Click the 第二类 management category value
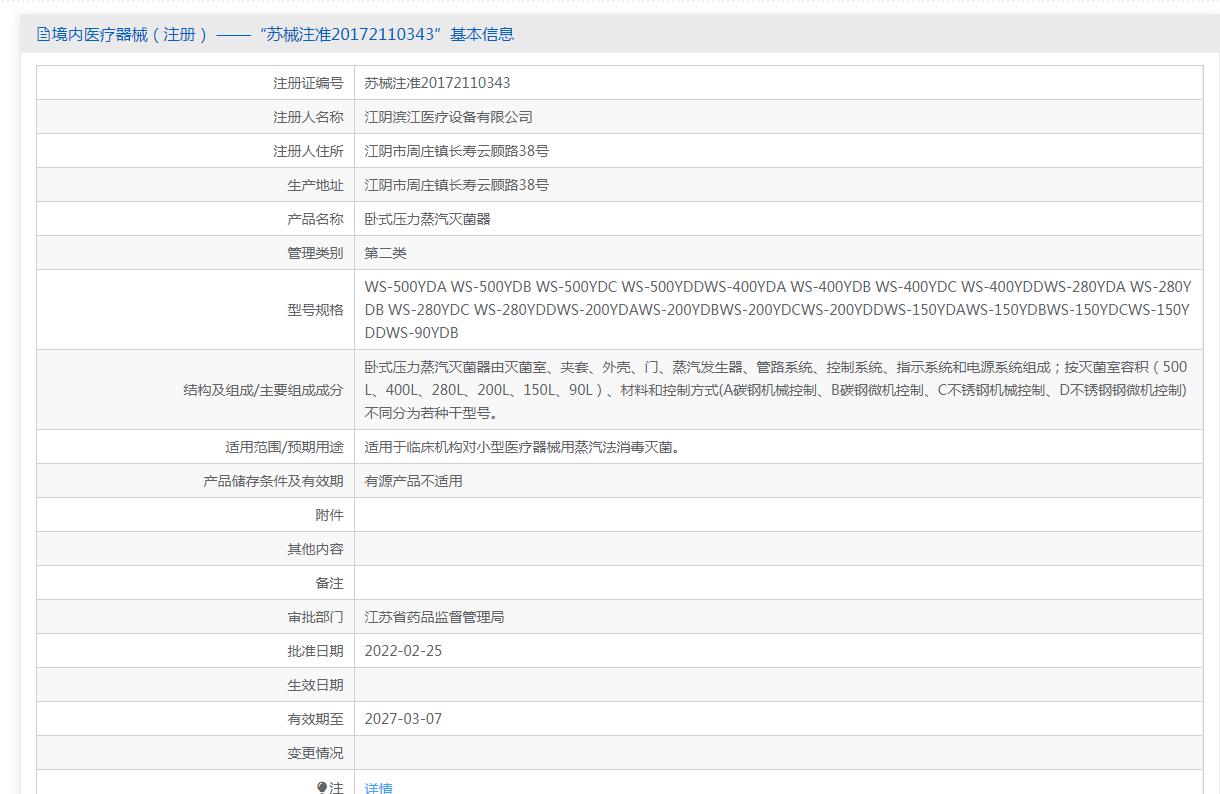1220x794 pixels. pos(385,253)
